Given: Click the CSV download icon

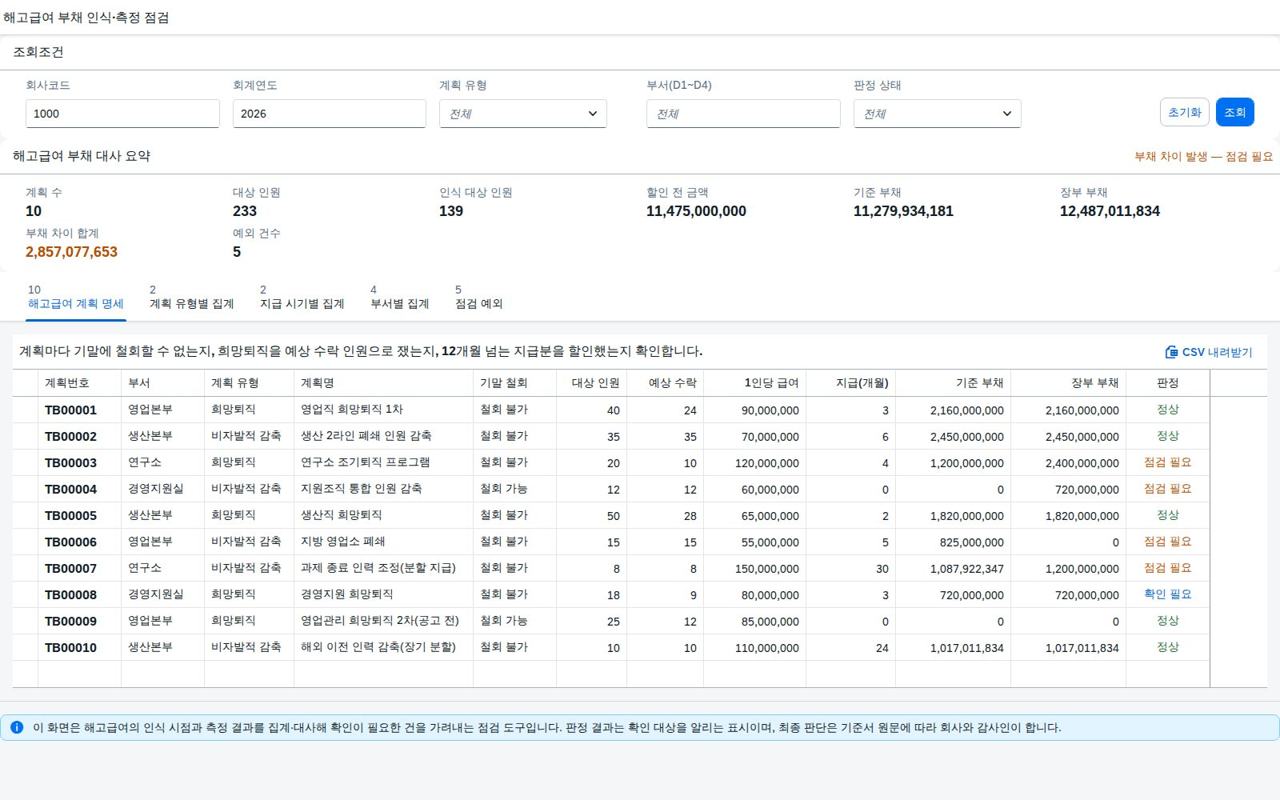Looking at the screenshot, I should pyautogui.click(x=1171, y=352).
